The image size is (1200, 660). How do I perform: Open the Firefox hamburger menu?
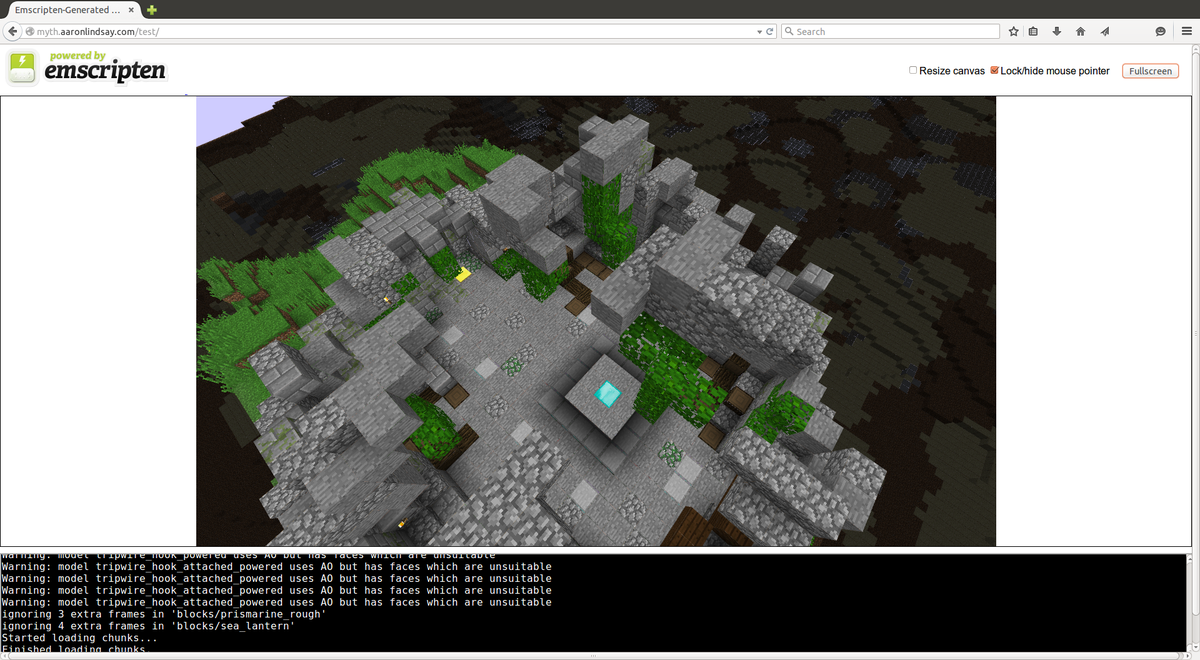coord(1186,31)
